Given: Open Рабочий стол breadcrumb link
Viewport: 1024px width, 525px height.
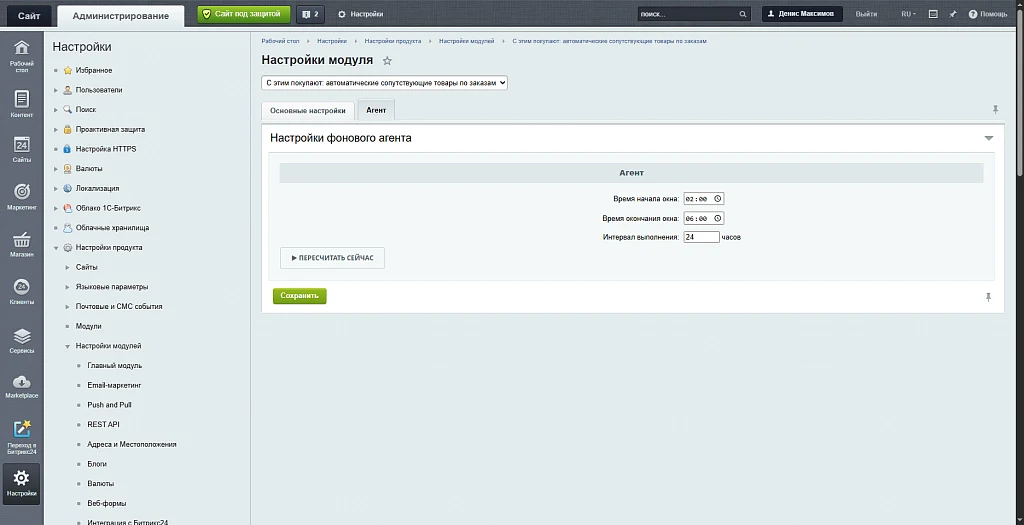Looking at the screenshot, I should [280, 41].
